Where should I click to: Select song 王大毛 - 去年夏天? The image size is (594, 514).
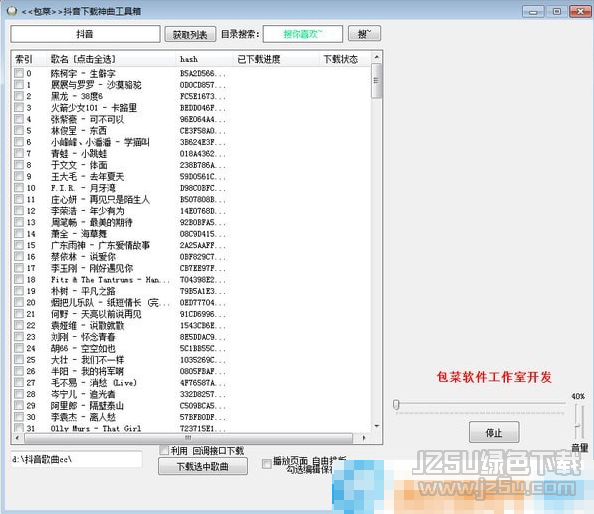88,177
